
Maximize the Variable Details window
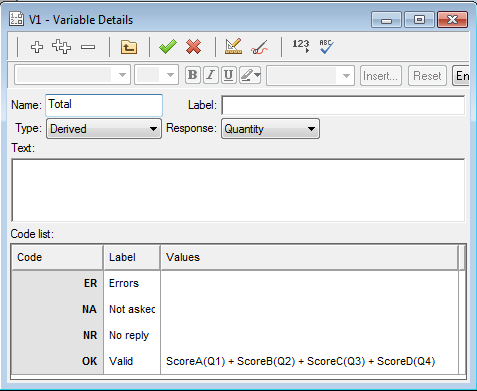[419, 20]
